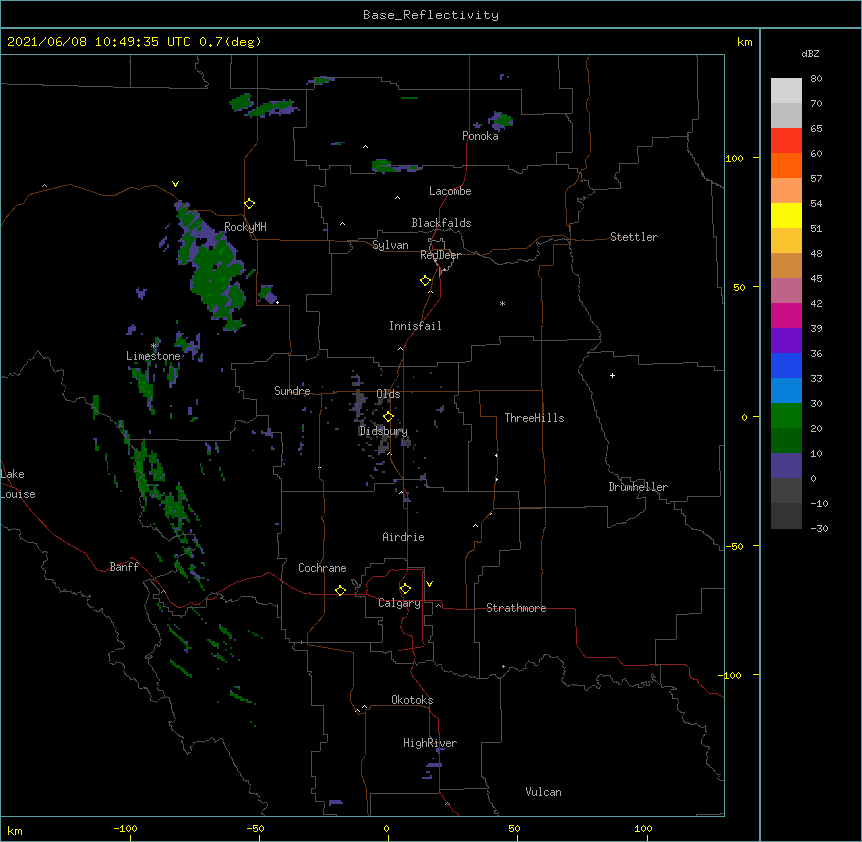862x842 pixels.
Task: Click the Sundre town label
Action: click(292, 391)
